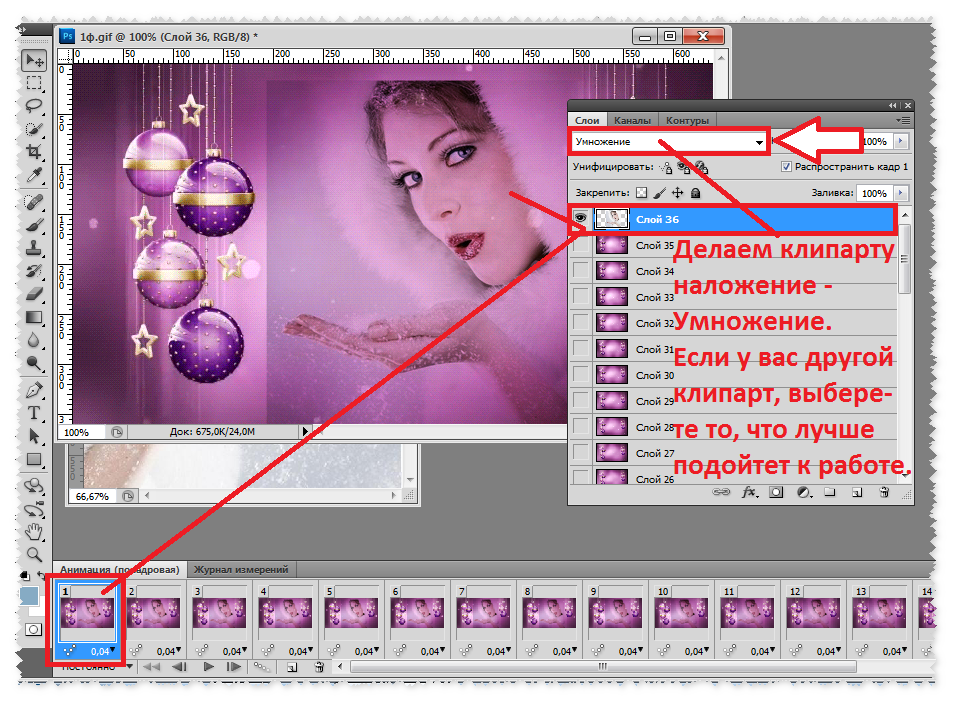Show Слой 30 via its visibility box
Screen dimensions: 953x702
pyautogui.click(x=580, y=375)
